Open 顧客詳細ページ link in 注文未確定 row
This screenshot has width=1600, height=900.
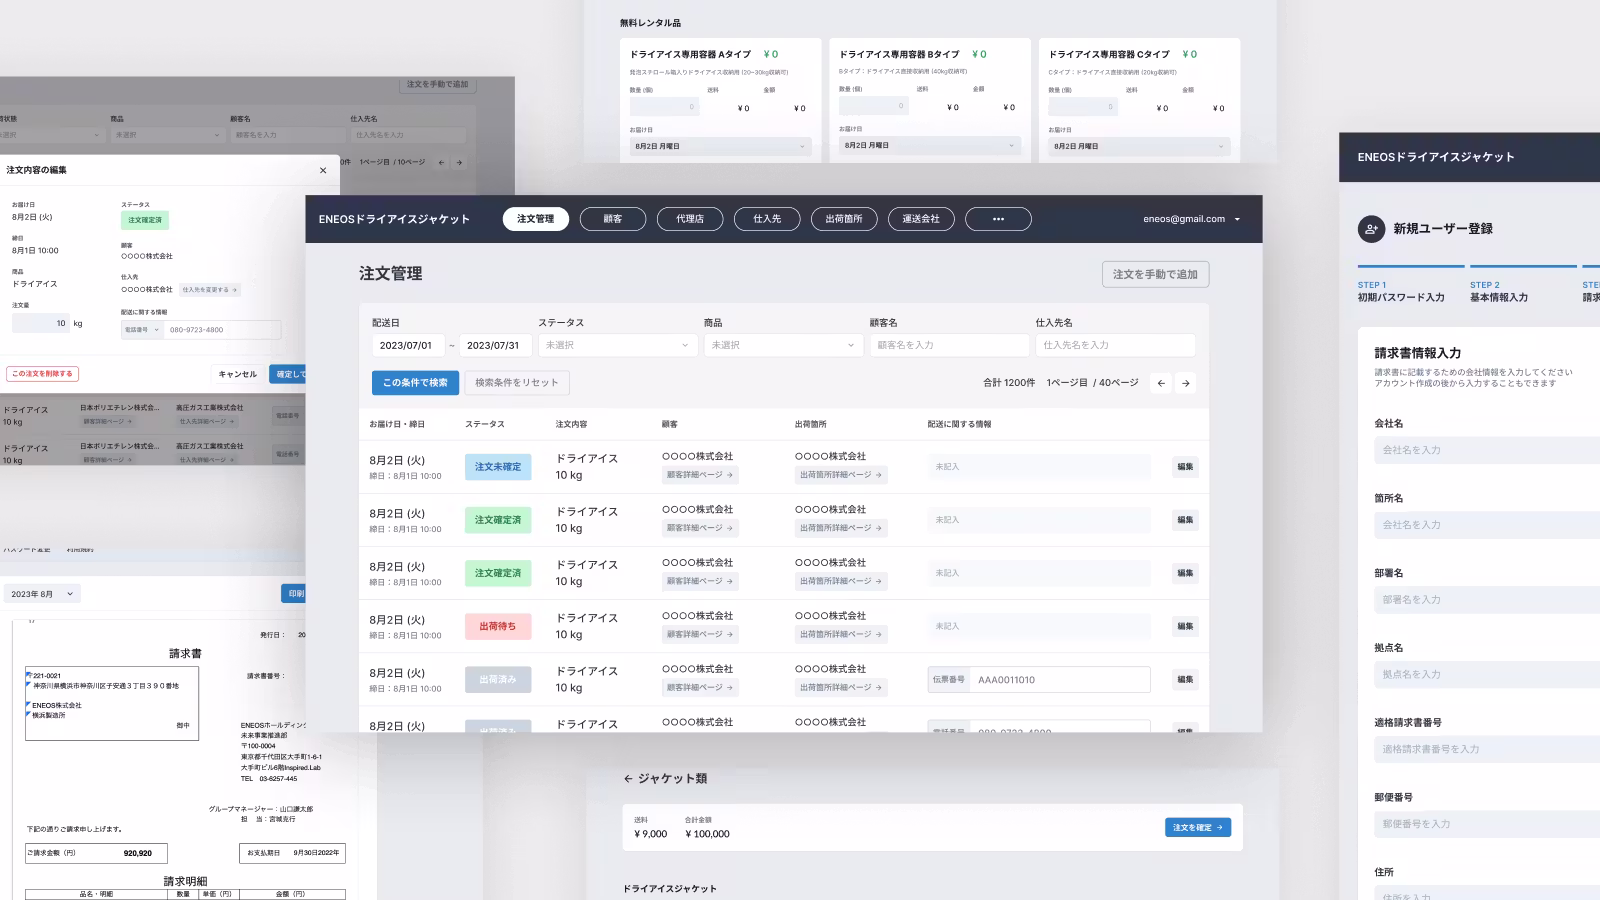click(700, 475)
